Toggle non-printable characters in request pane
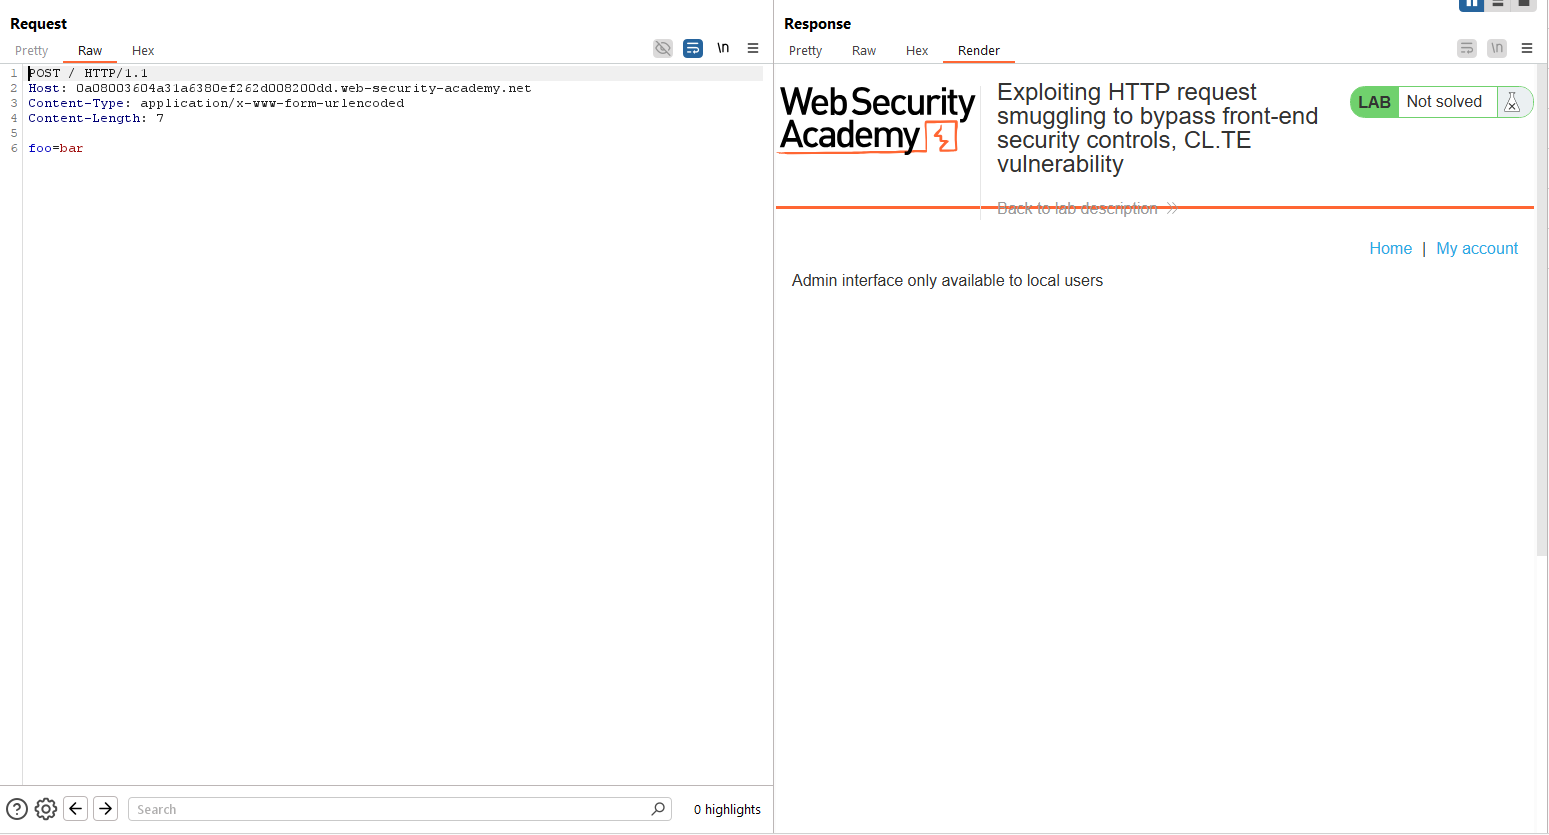This screenshot has height=835, width=1549. pos(723,48)
